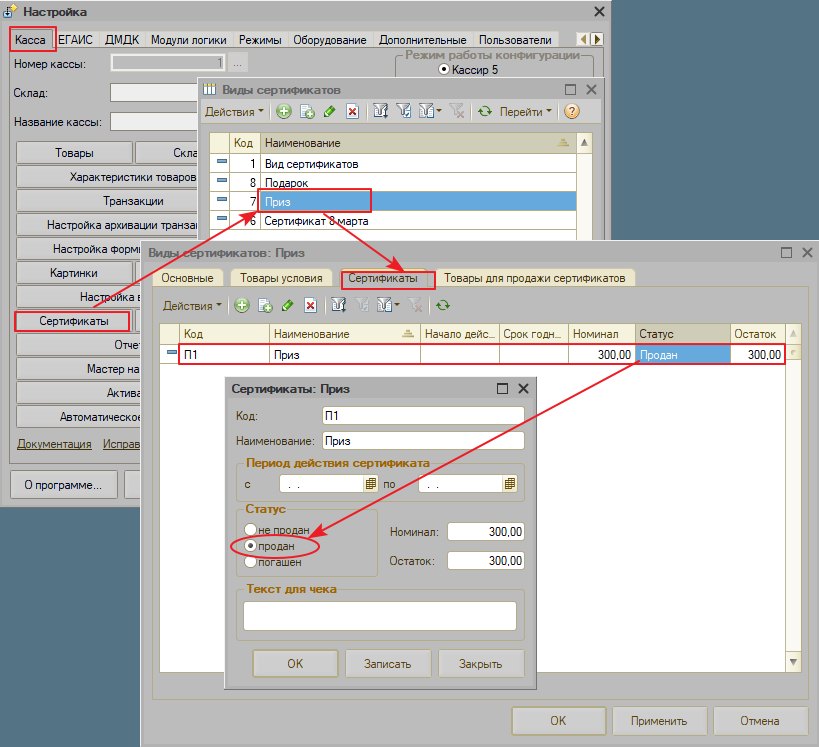
Task: Click the pencil edit icon in Виды сертификатов toolbar
Action: [330, 111]
